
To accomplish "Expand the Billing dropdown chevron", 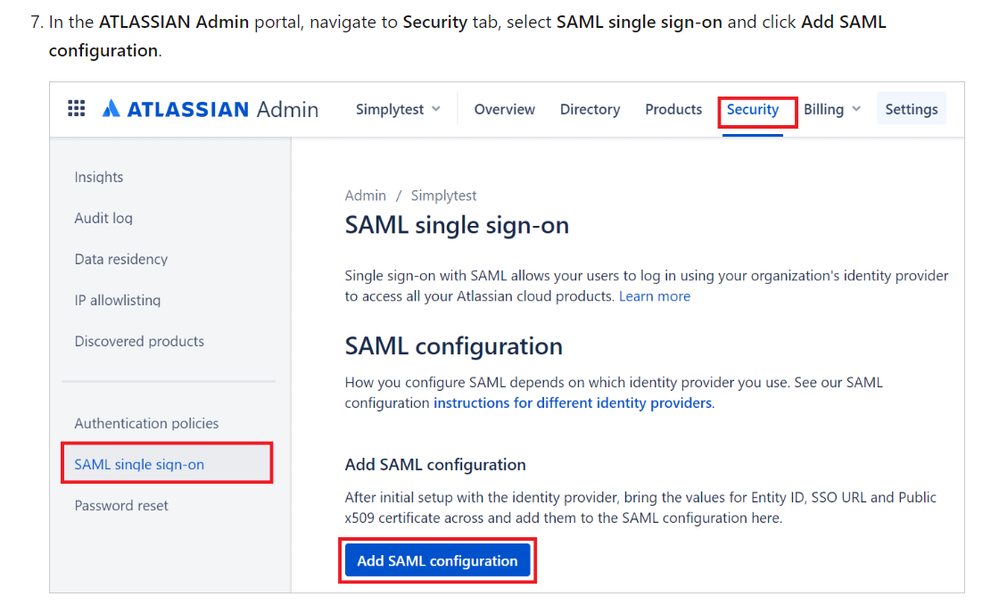I will [x=856, y=110].
